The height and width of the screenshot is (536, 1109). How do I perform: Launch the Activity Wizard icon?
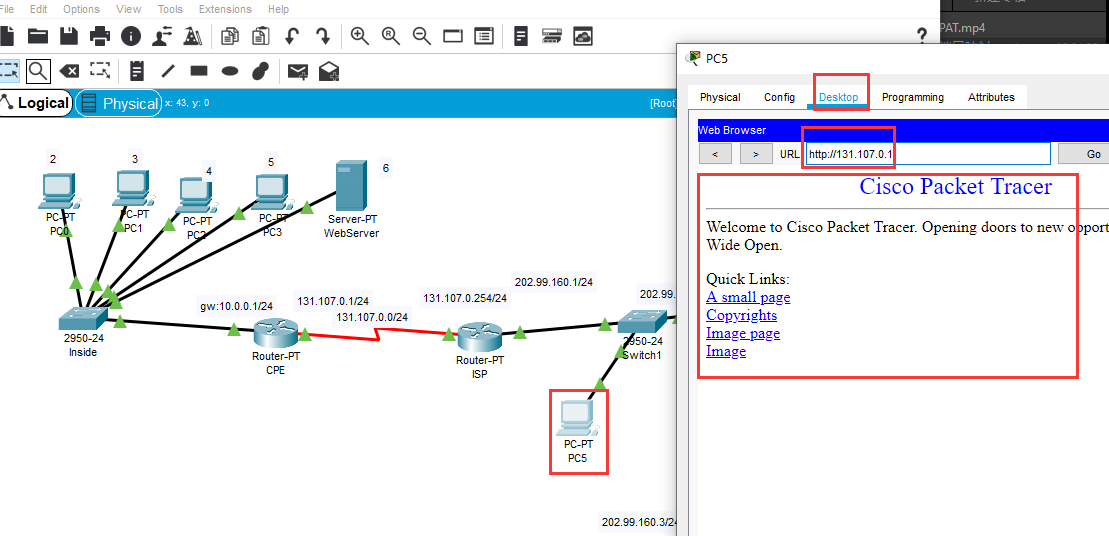[x=192, y=36]
